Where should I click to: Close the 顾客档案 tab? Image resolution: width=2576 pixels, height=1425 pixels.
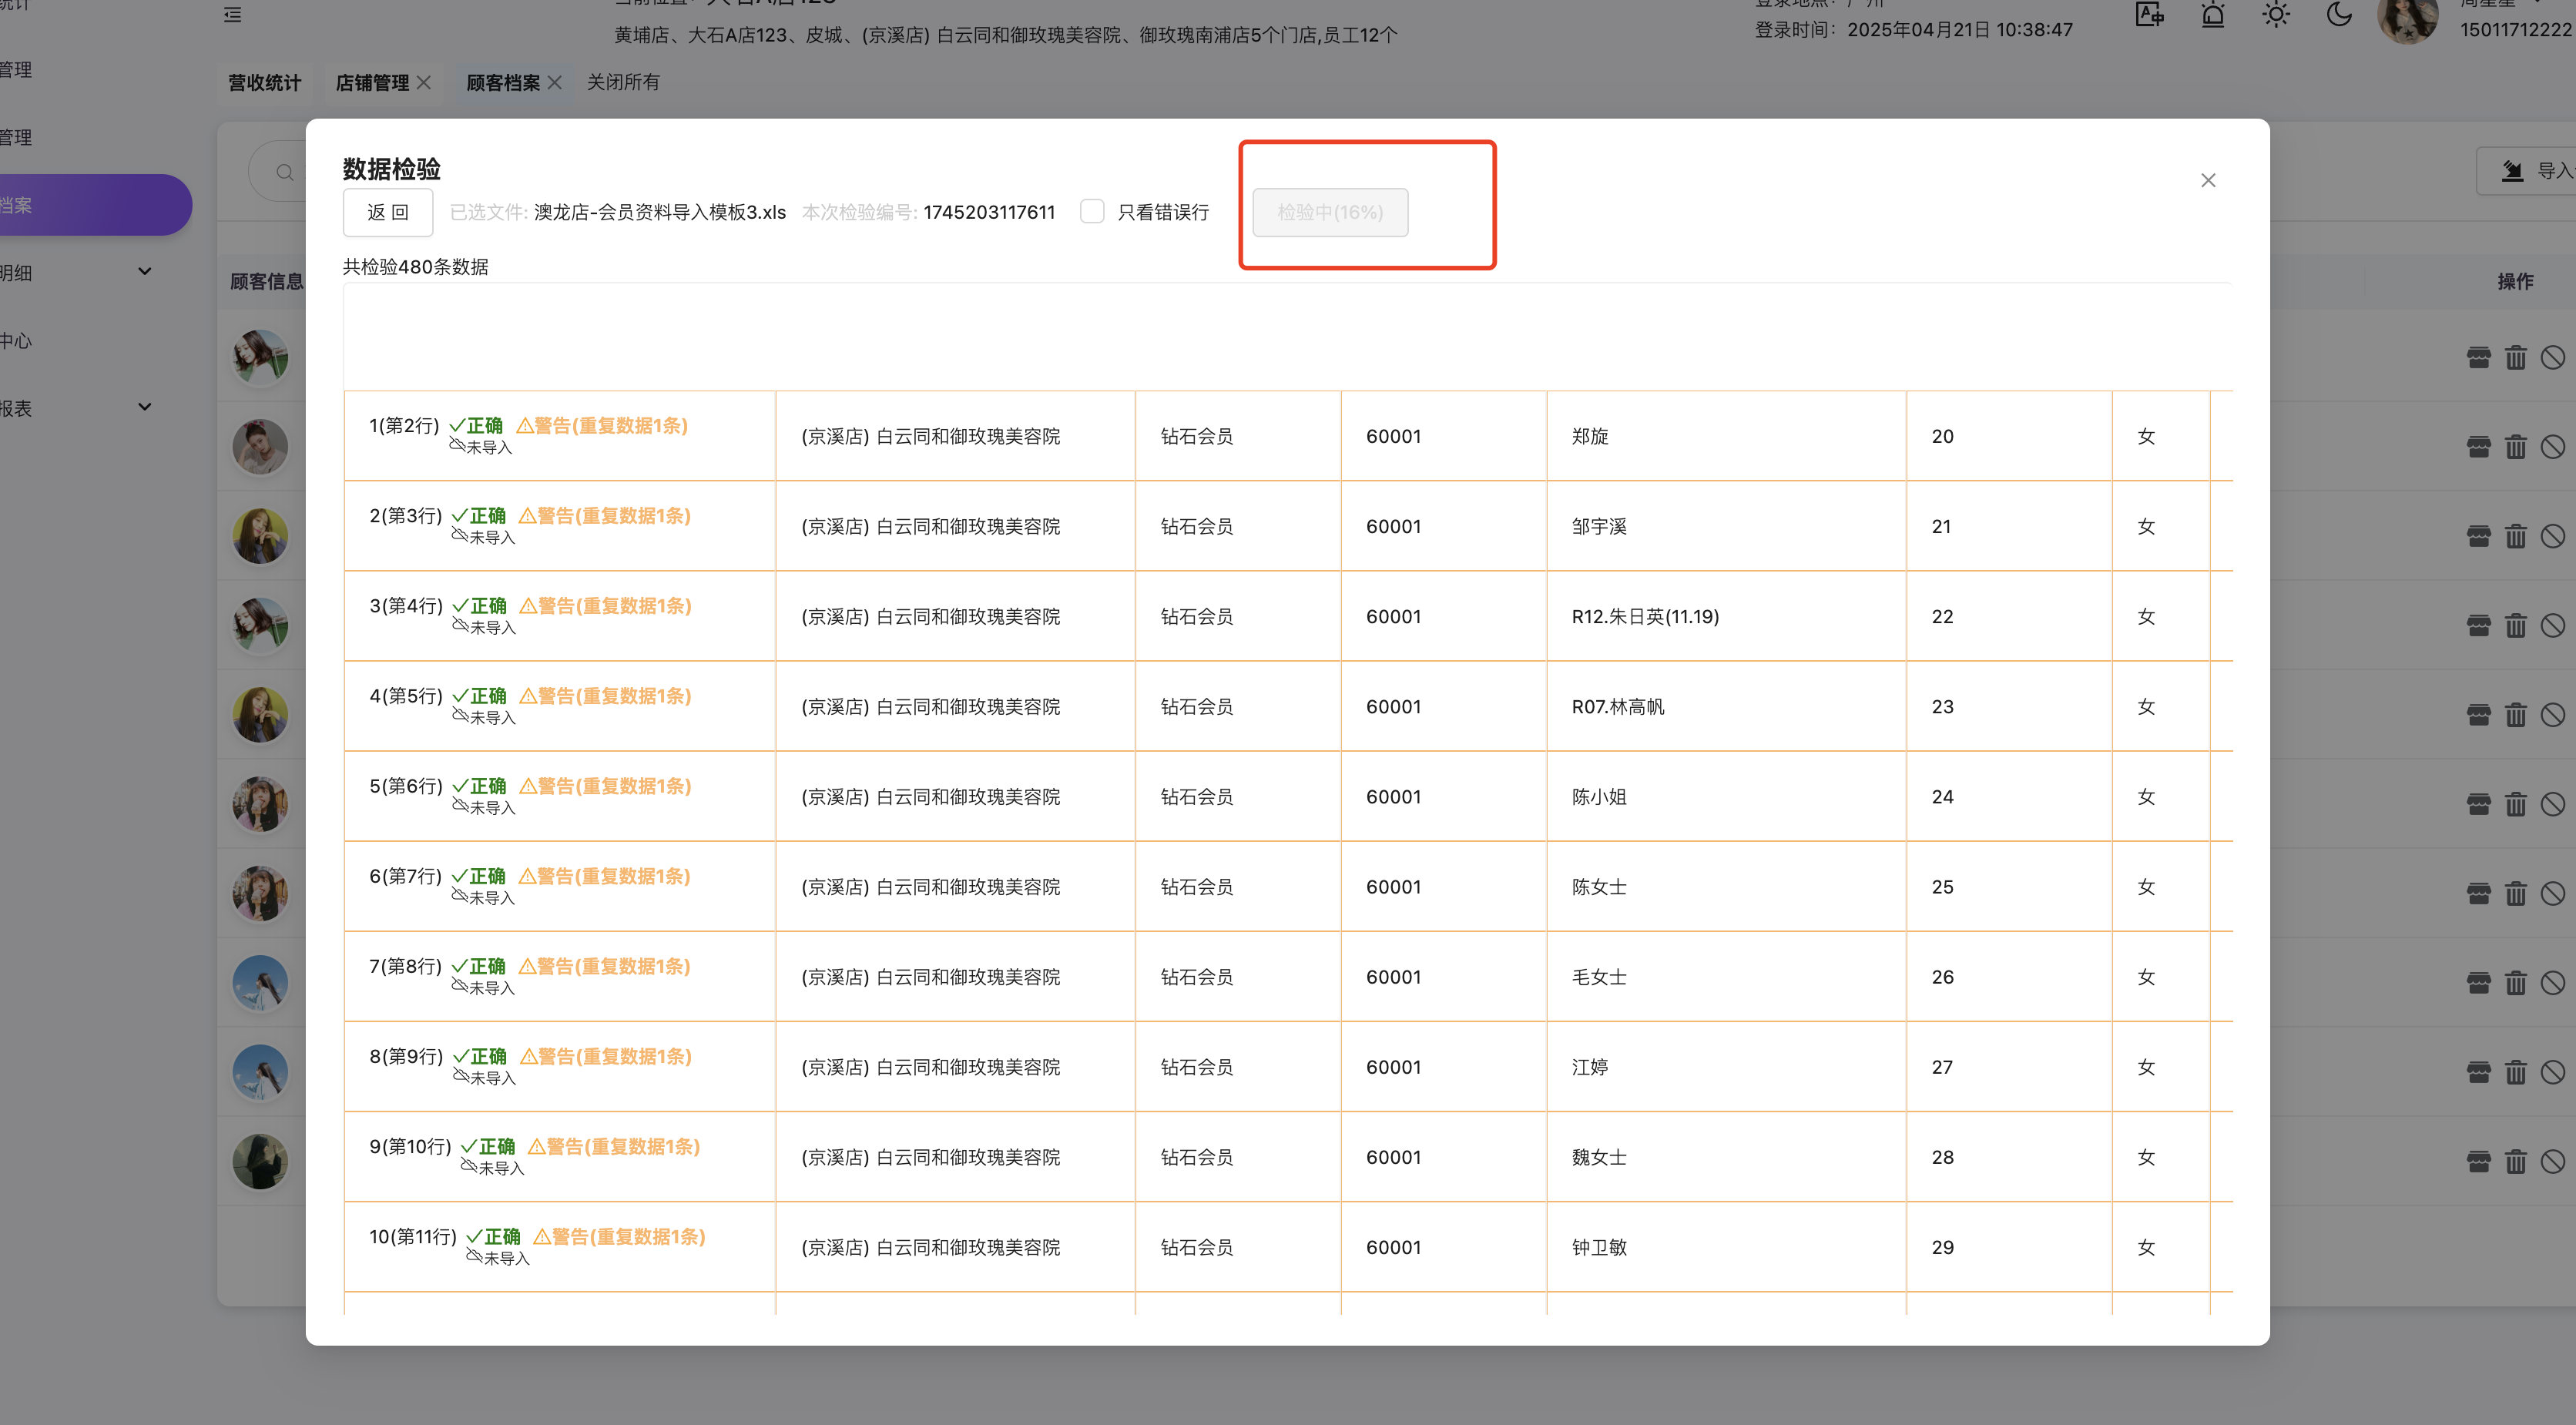(x=555, y=82)
